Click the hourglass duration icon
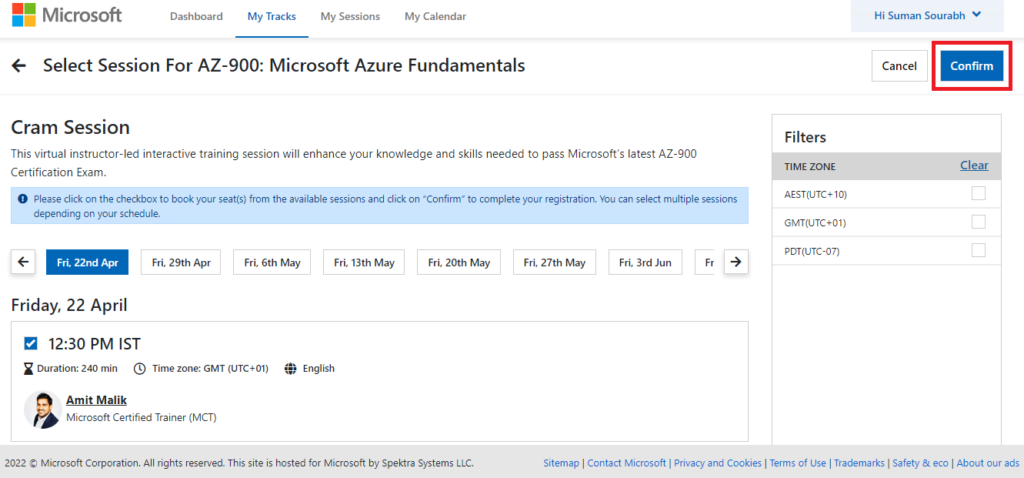The width and height of the screenshot is (1024, 478). point(28,368)
